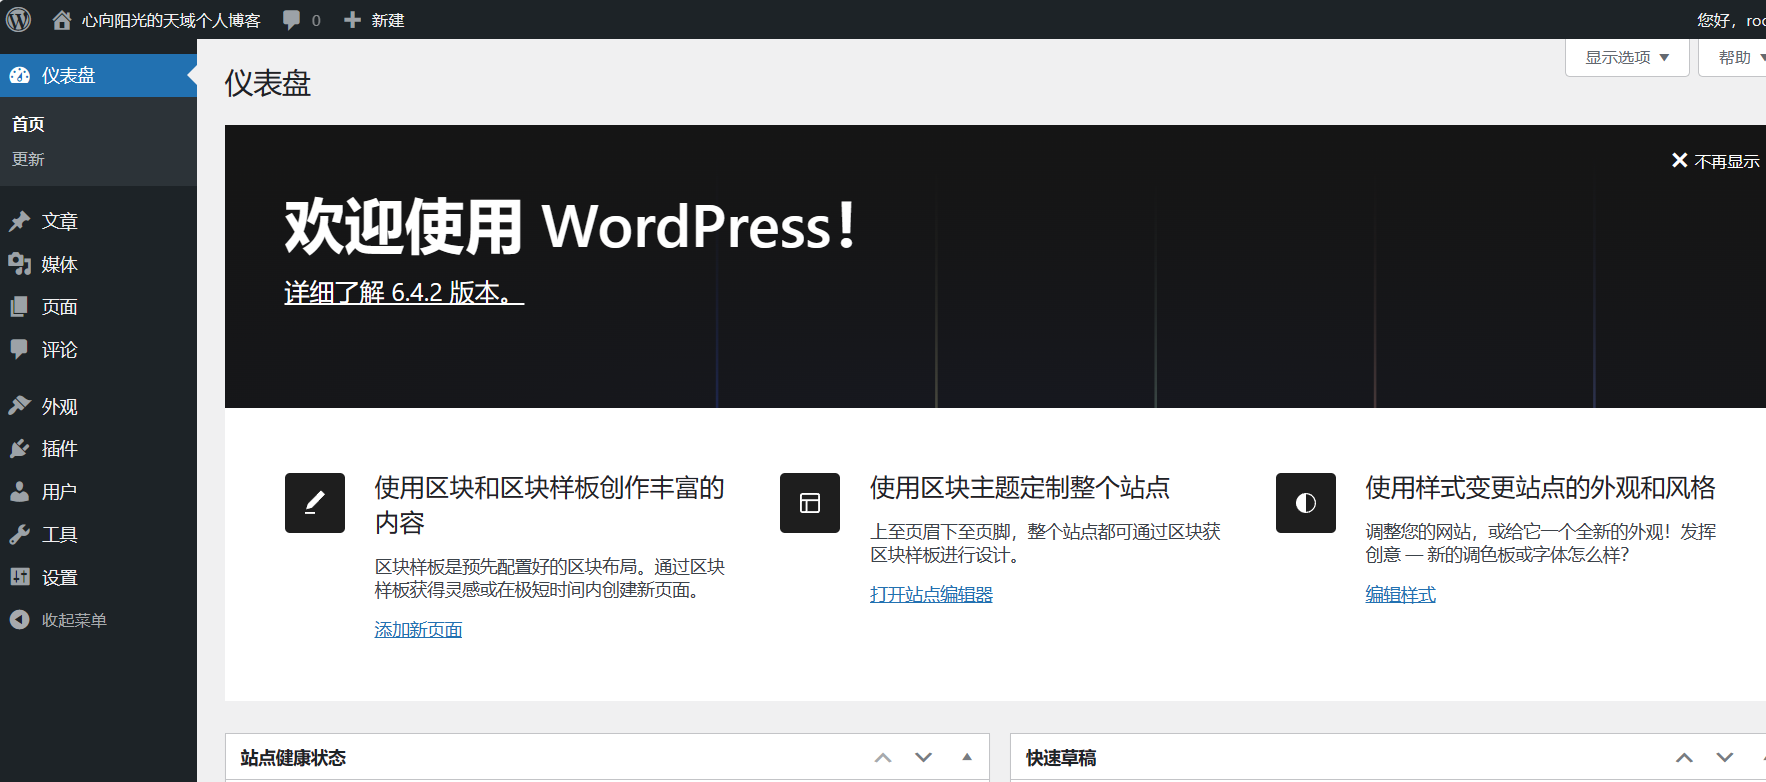
Task: Click the 使用区块主题定制整个站点 heading
Action: tap(1020, 488)
